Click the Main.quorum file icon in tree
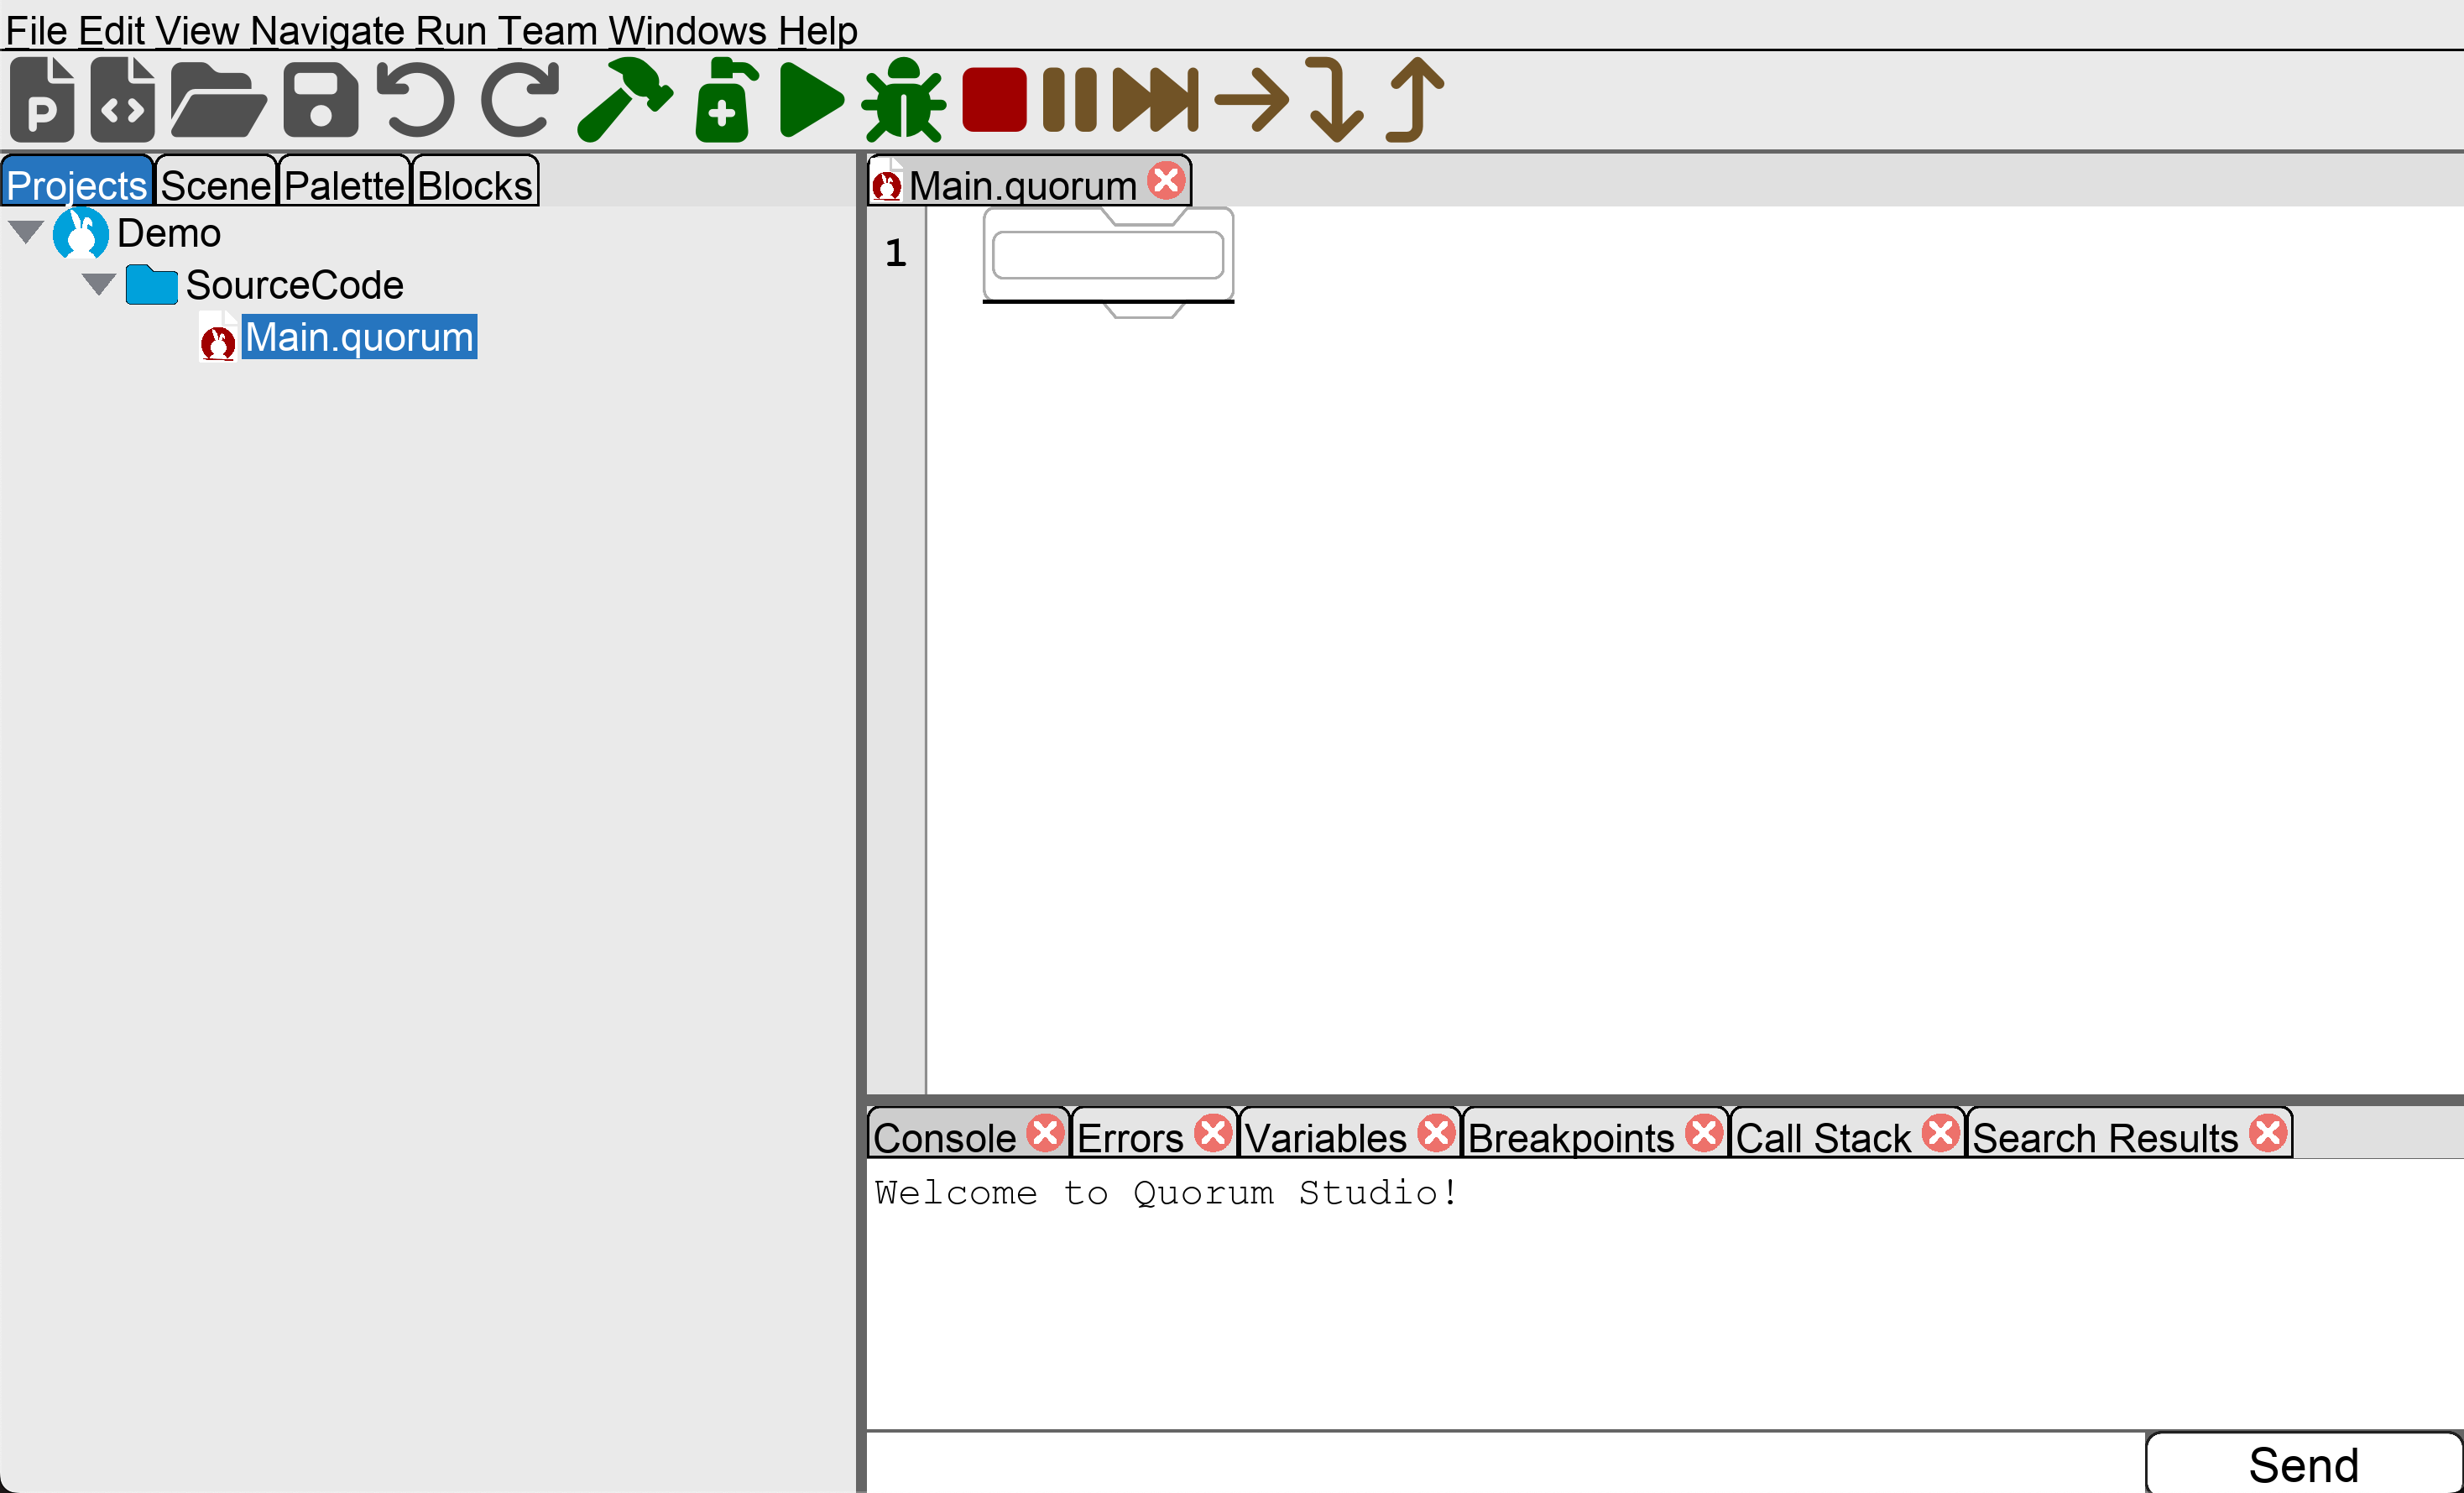 (x=218, y=337)
